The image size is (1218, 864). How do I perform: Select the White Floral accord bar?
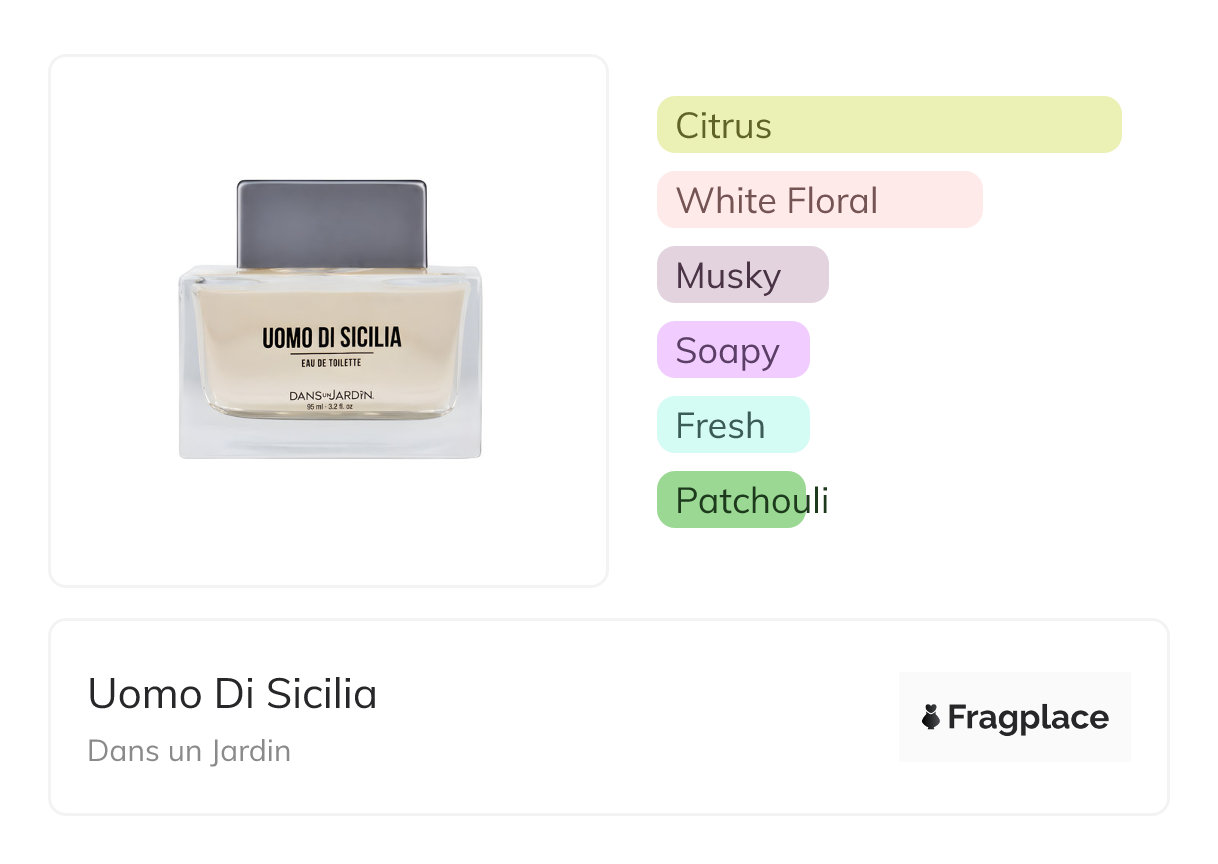click(x=819, y=200)
